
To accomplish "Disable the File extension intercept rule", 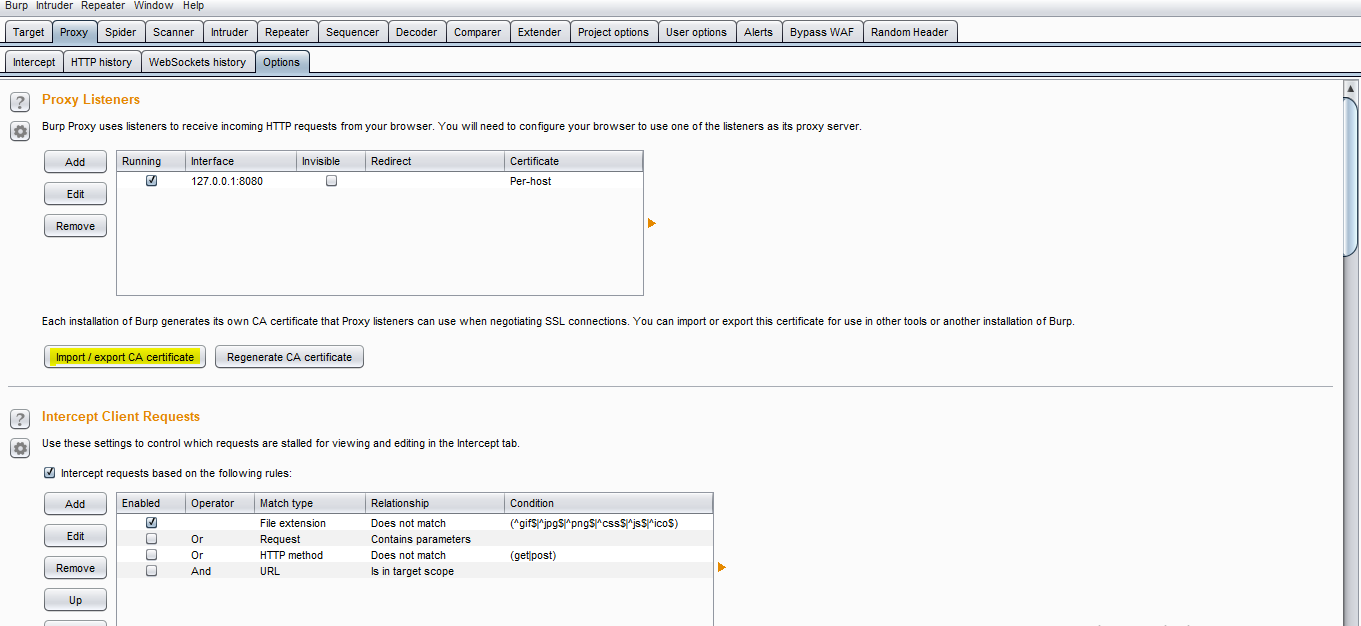I will point(152,523).
